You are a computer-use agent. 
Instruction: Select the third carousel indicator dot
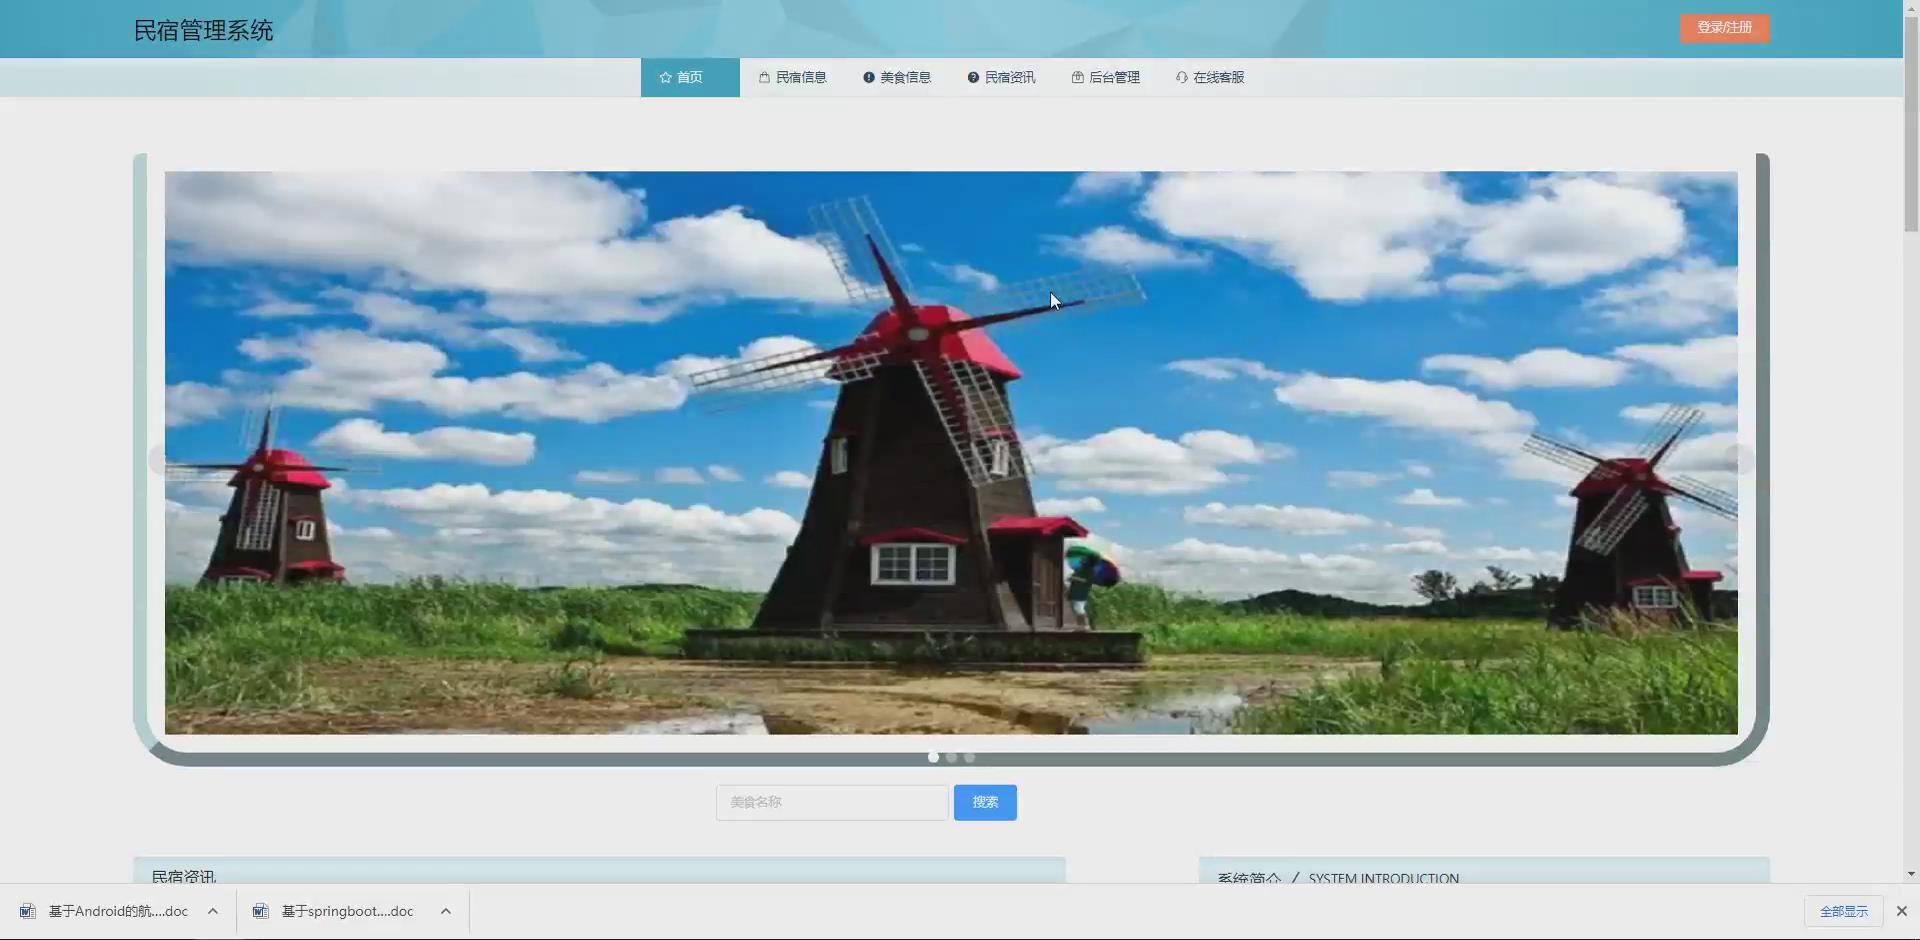coord(970,757)
